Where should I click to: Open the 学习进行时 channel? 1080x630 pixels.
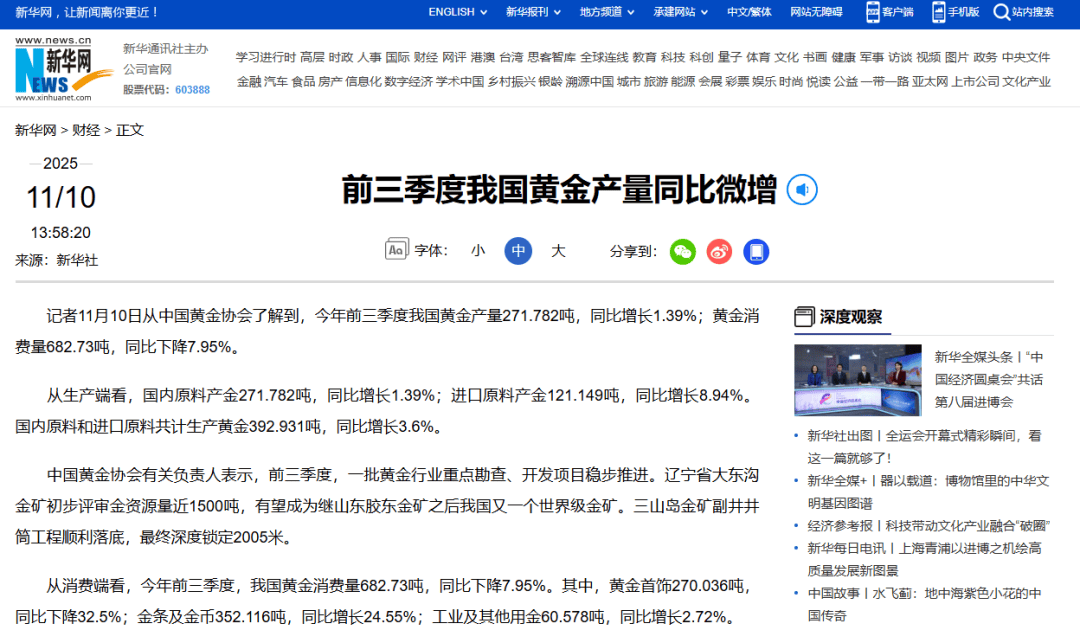[x=265, y=57]
